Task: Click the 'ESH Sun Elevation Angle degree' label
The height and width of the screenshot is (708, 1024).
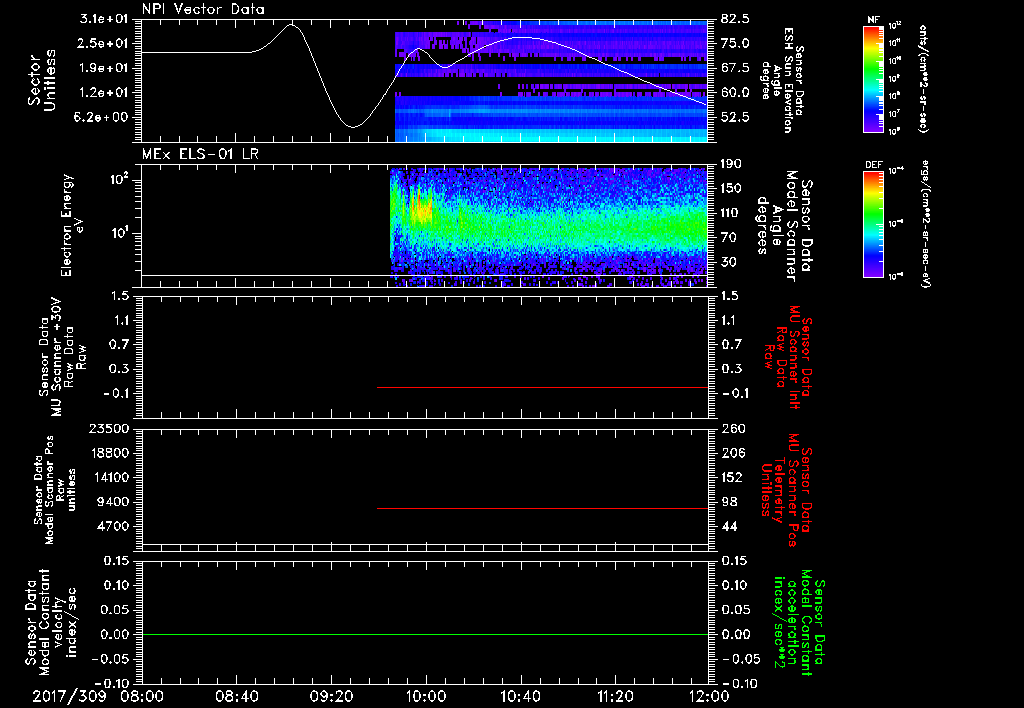Action: coord(782,80)
